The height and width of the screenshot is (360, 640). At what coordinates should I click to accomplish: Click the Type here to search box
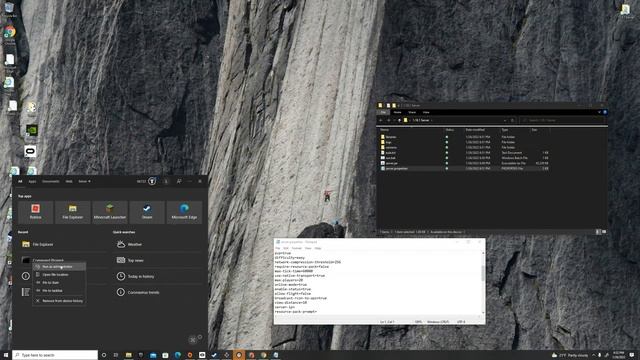55,355
